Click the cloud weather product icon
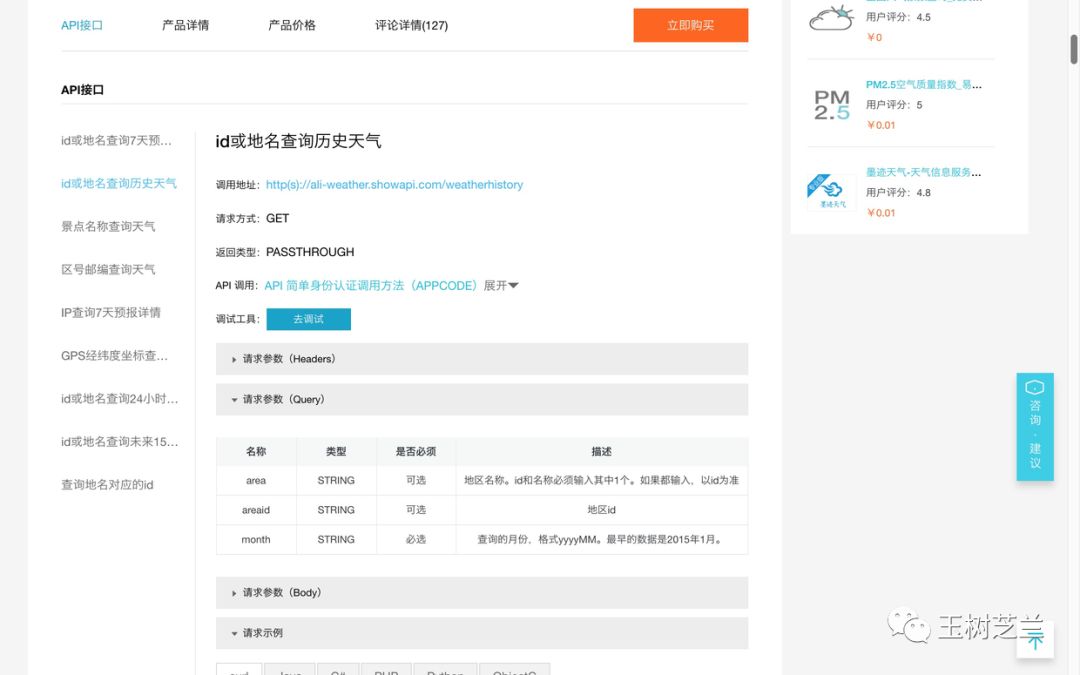Viewport: 1080px width, 675px height. [x=831, y=17]
